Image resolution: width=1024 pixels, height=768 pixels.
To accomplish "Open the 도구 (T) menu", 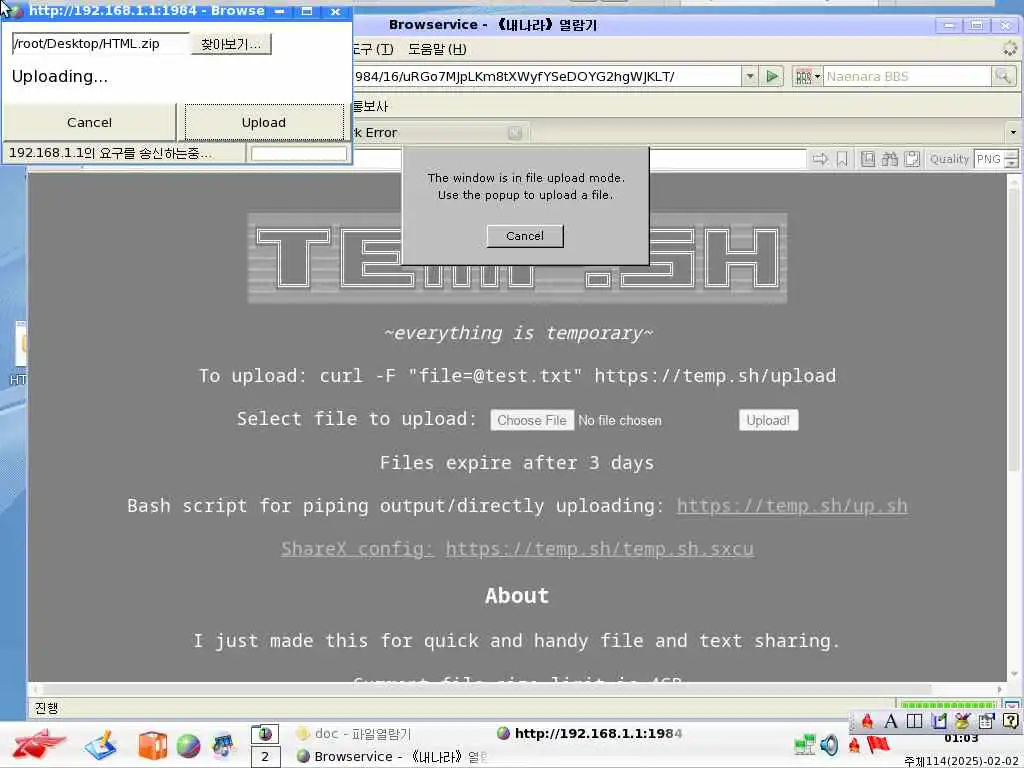I will click(x=373, y=49).
